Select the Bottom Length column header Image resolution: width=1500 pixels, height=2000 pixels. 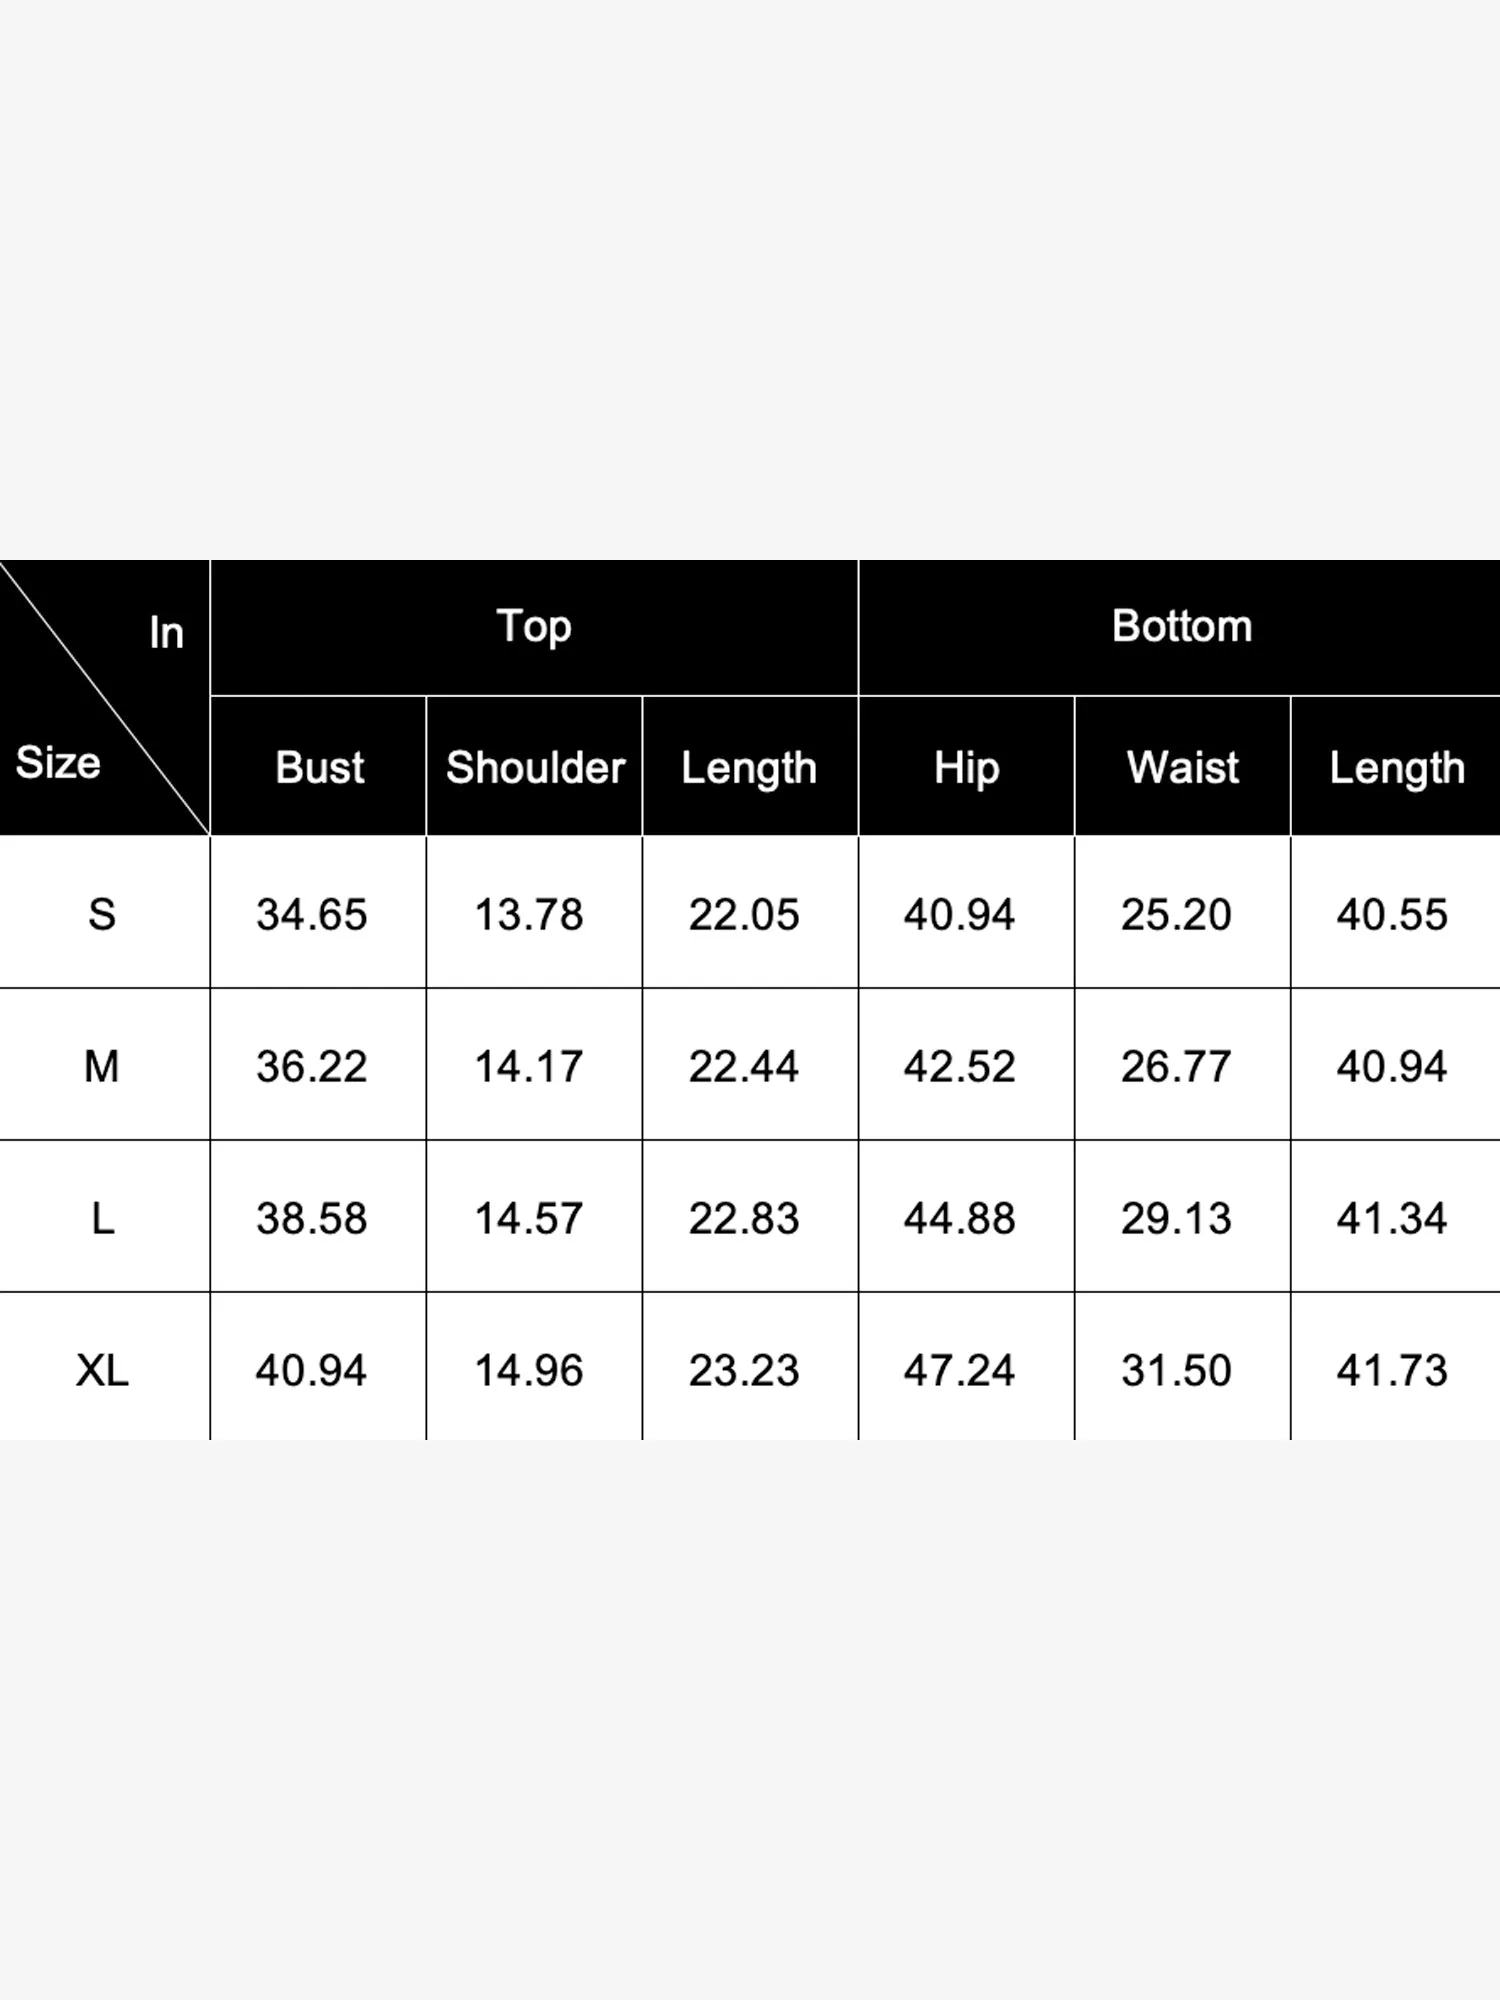tap(1396, 767)
